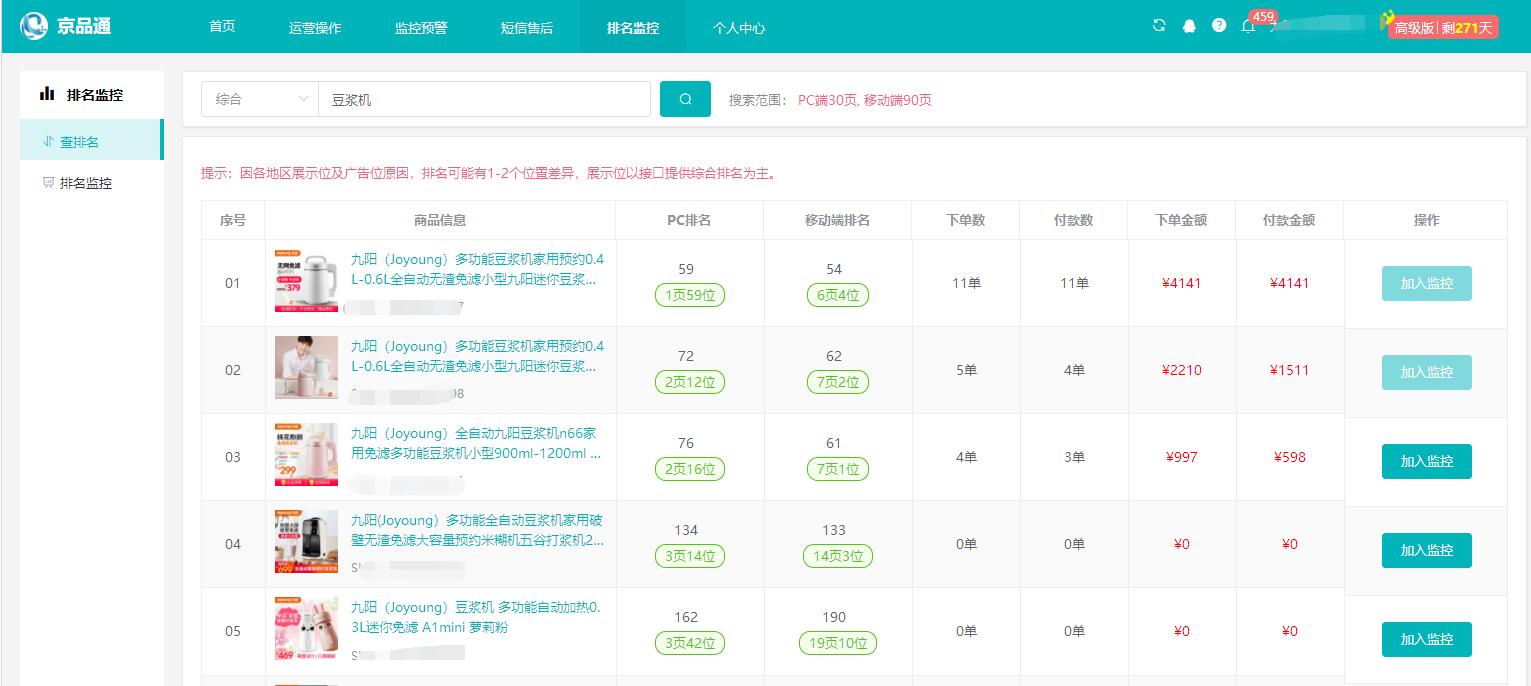Click the ¥2210 order amount cell
The image size is (1531, 686).
(1181, 370)
